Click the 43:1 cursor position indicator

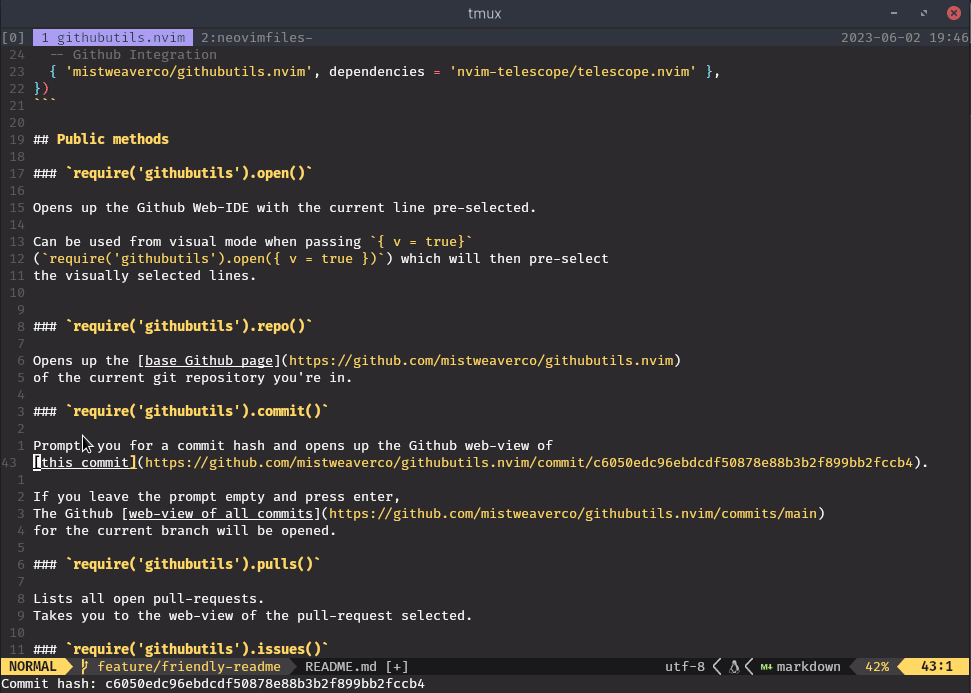pyautogui.click(x=936, y=666)
